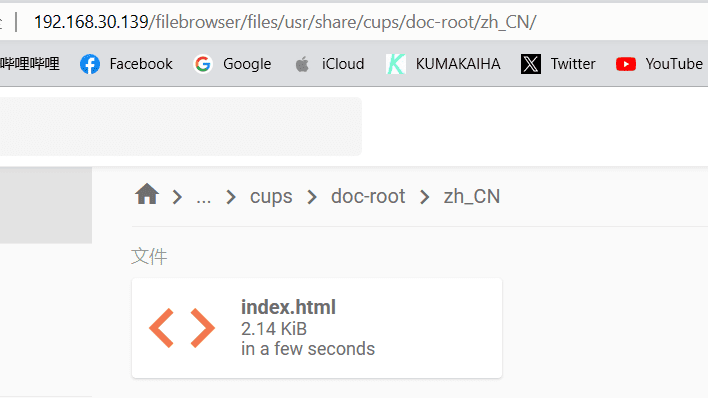The image size is (708, 398).
Task: Open the Facebook bookmark icon
Action: click(90, 64)
